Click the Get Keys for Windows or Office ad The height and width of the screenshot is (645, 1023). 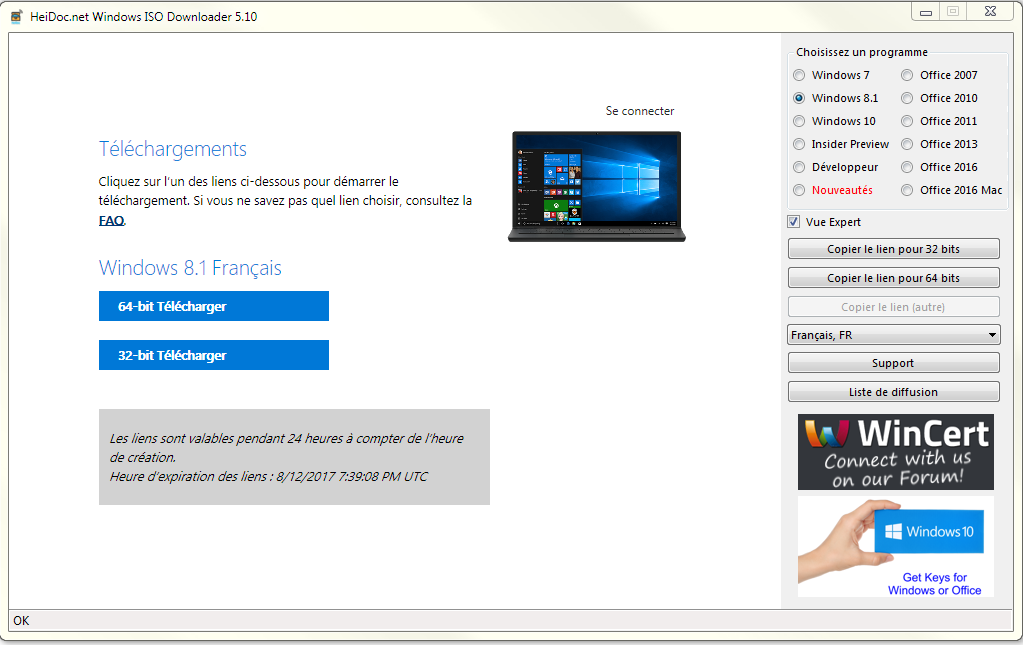(896, 547)
